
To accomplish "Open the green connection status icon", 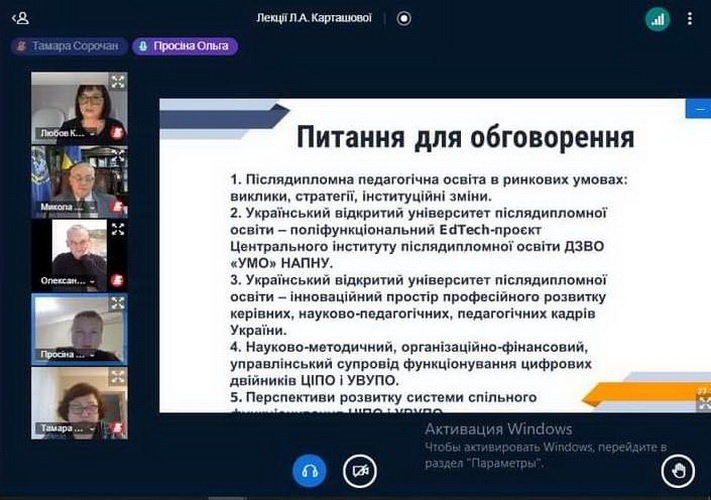I will point(657,19).
